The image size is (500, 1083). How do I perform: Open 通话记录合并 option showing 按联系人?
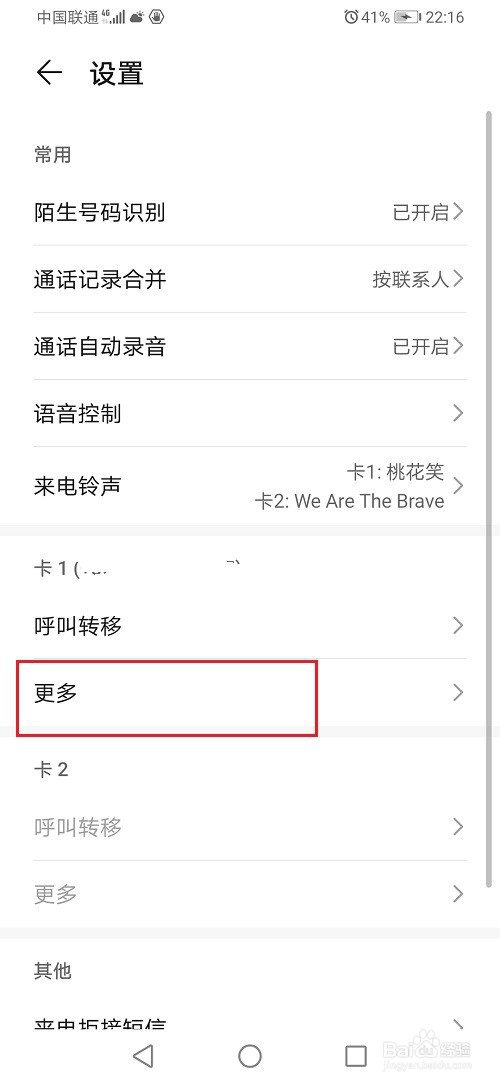250,279
